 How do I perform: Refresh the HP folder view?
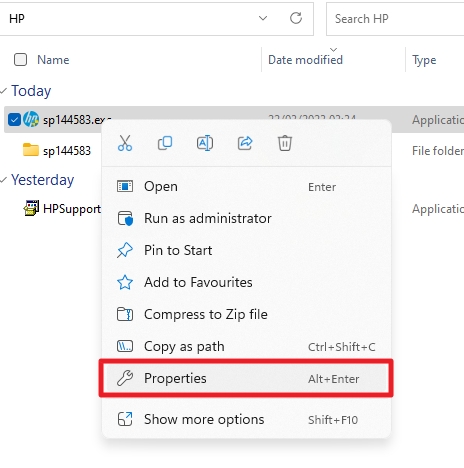[296, 18]
